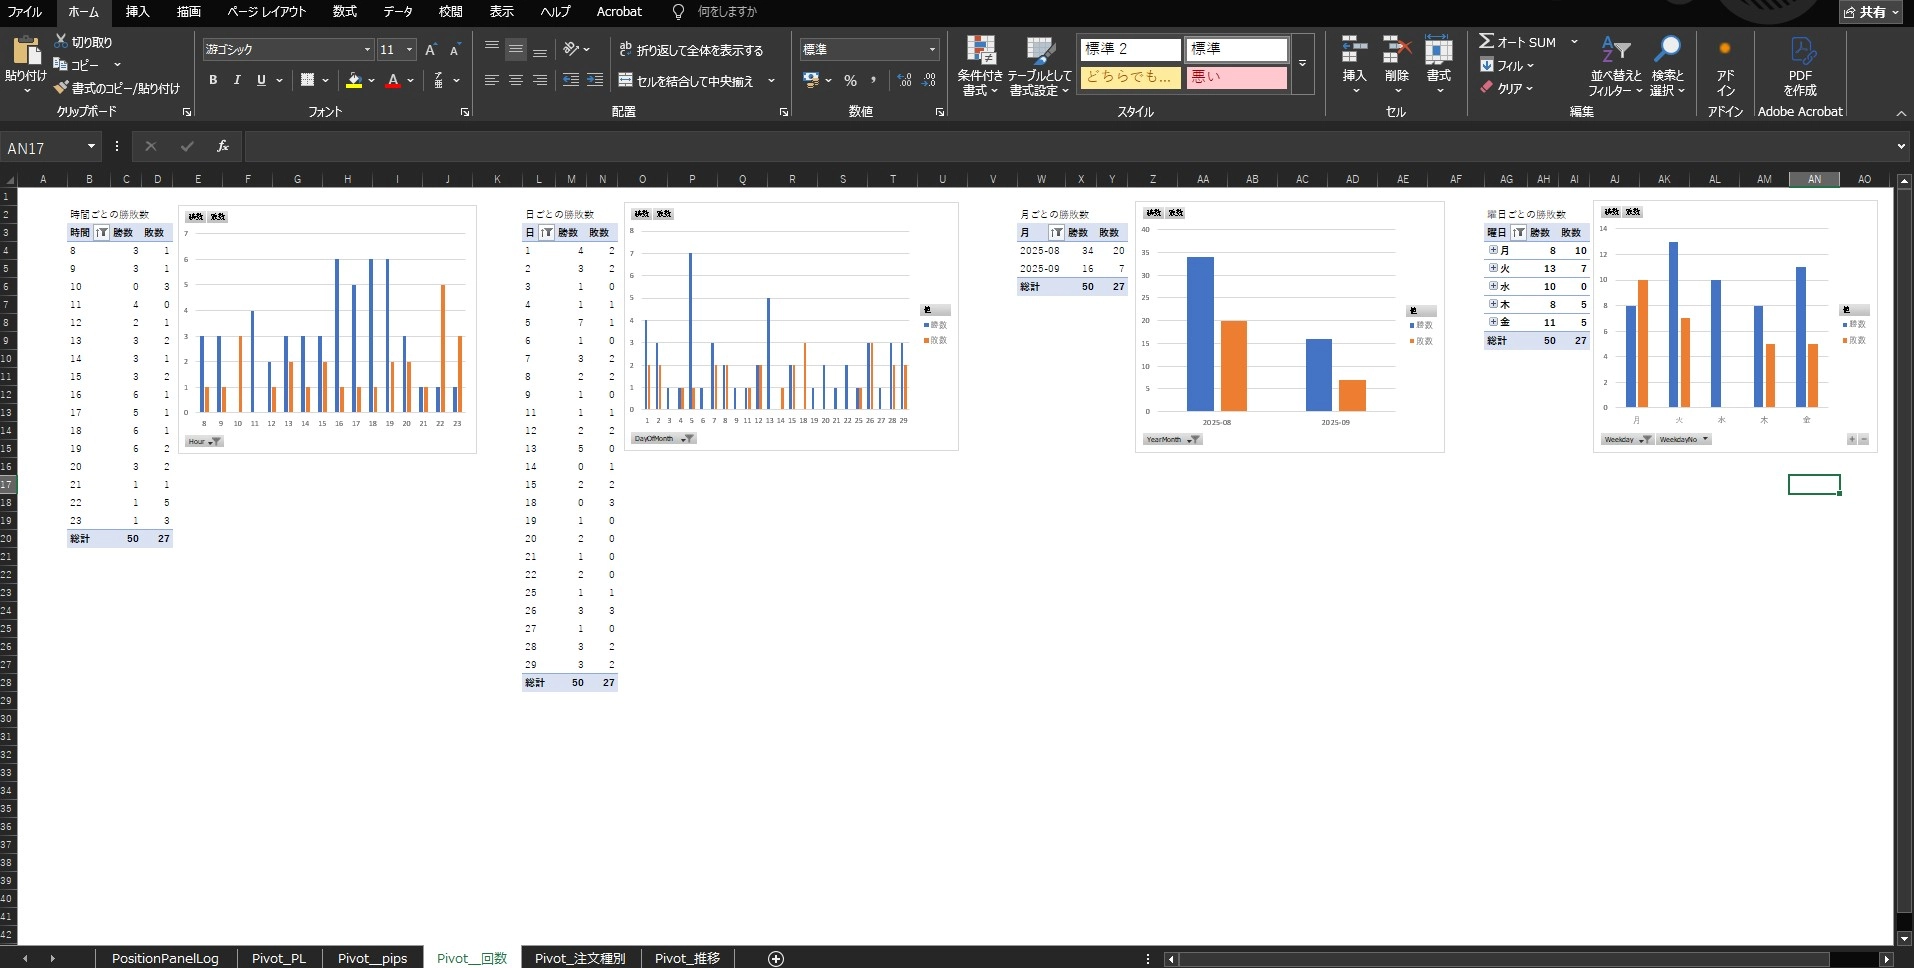Open the Pivot_推移 sheet tab

click(x=688, y=958)
